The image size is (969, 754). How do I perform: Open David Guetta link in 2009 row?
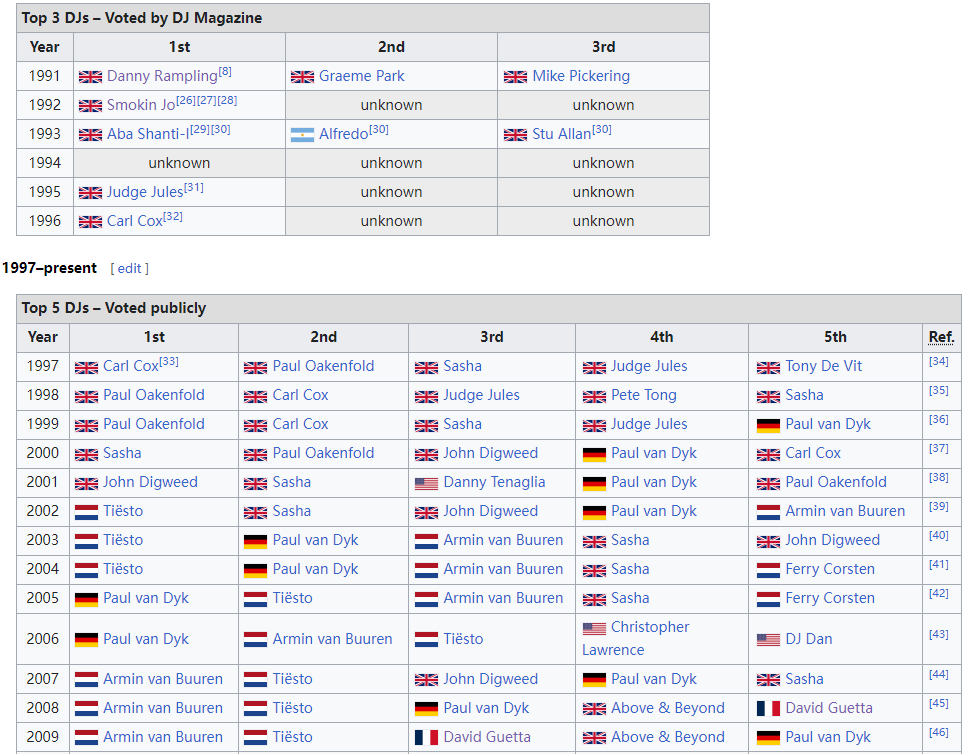point(486,737)
